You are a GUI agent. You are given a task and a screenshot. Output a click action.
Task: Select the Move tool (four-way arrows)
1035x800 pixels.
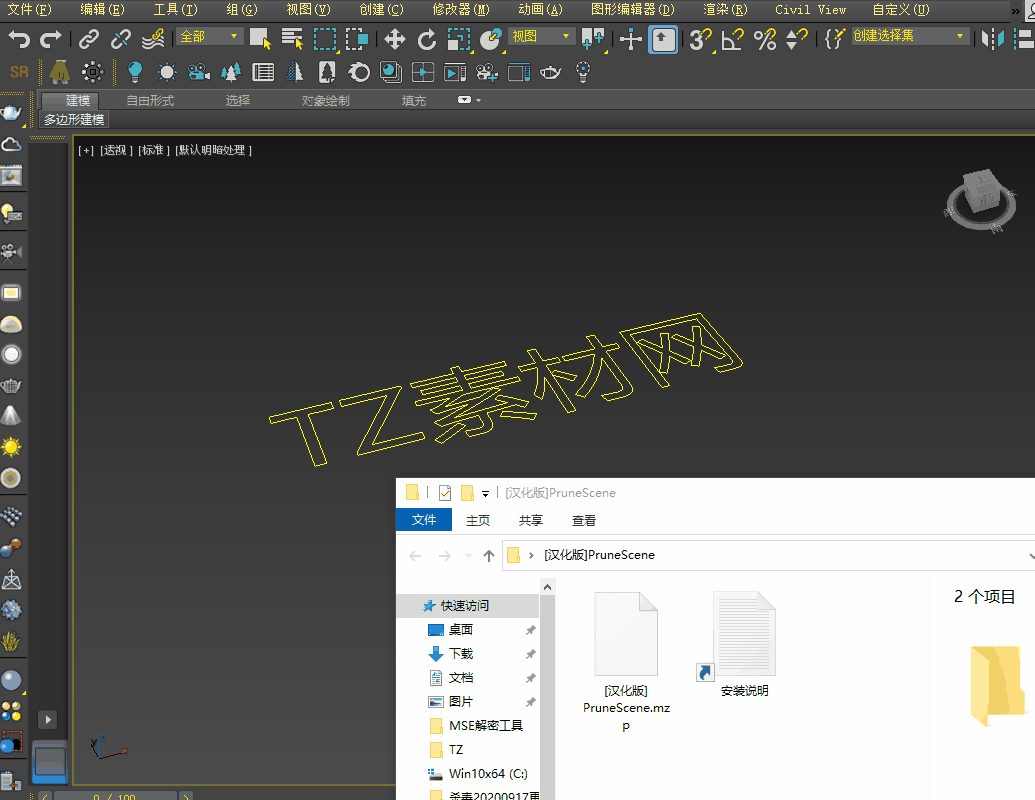click(x=394, y=39)
